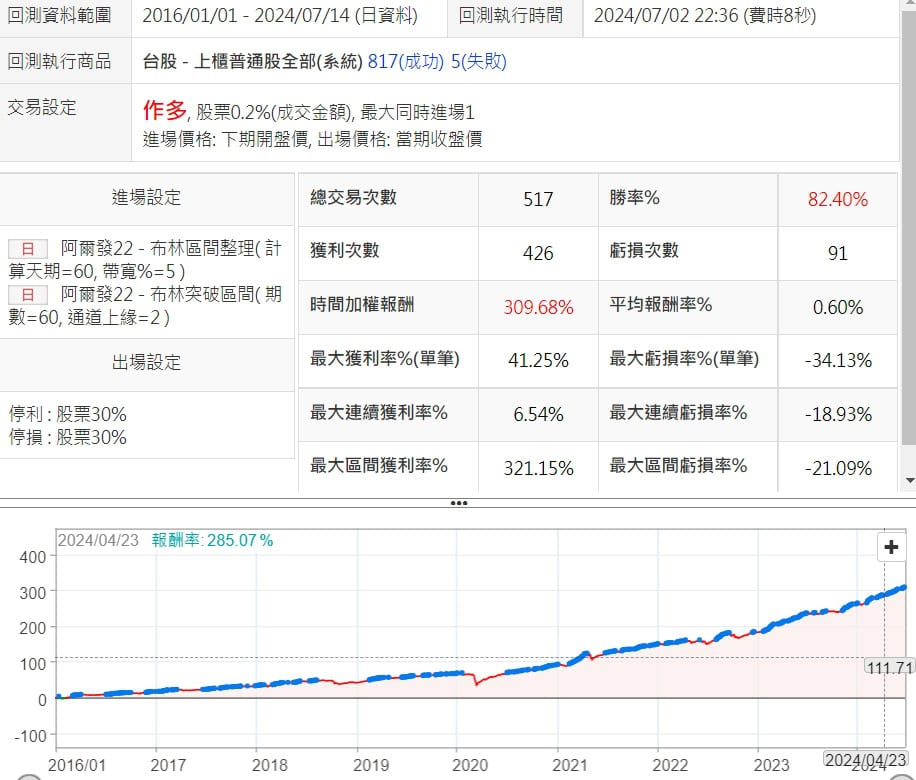
Task: Click the 進場設定 section header
Action: tap(147, 197)
